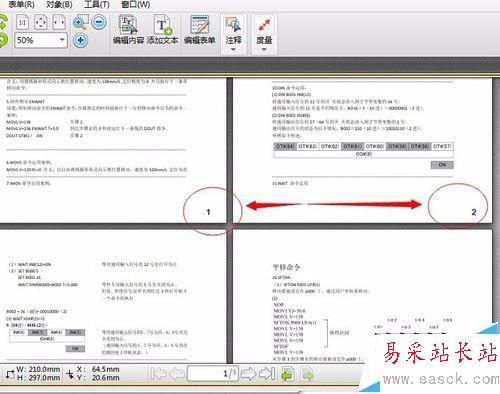Click the W: 210.0mm width value
The width and height of the screenshot is (500, 394).
(39, 369)
